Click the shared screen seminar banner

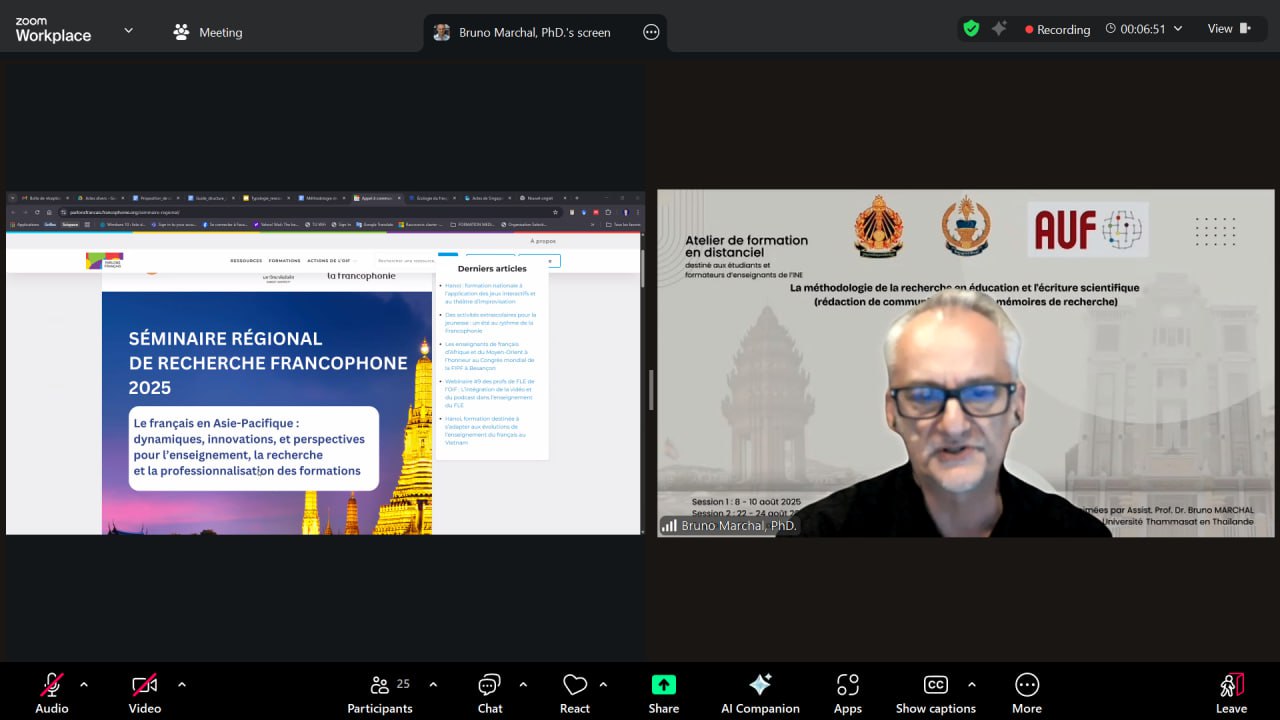pos(267,412)
